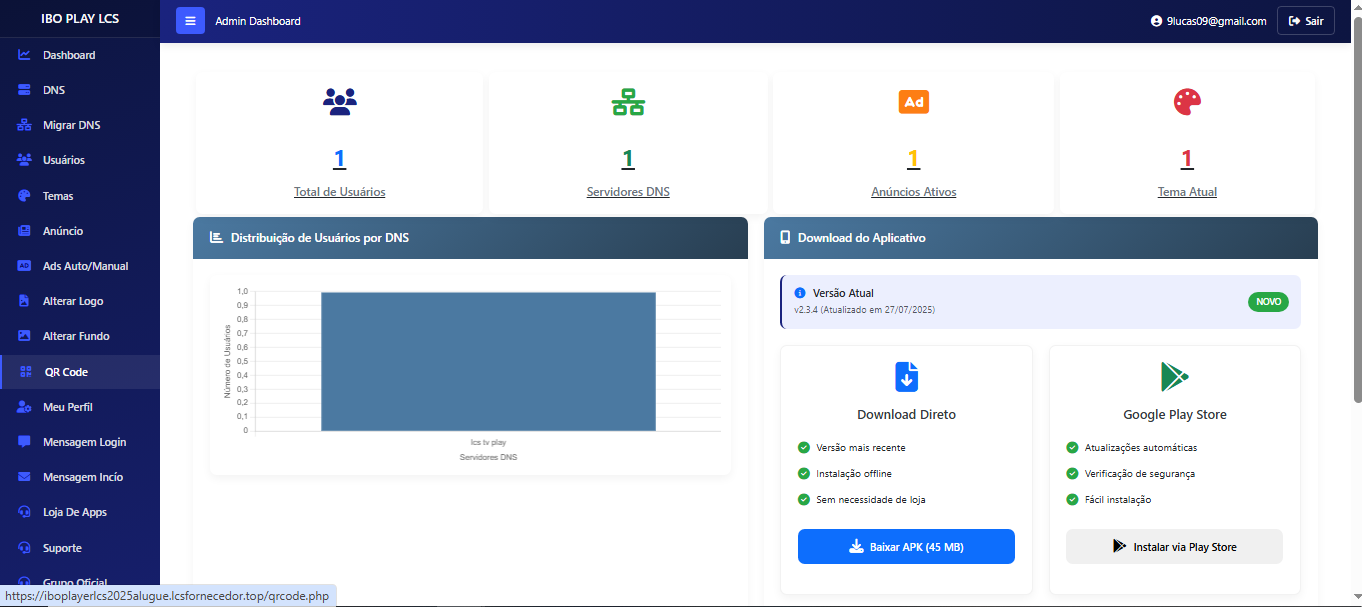1362x607 pixels.
Task: Click the users group icon above Total de Usuários
Action: [339, 101]
